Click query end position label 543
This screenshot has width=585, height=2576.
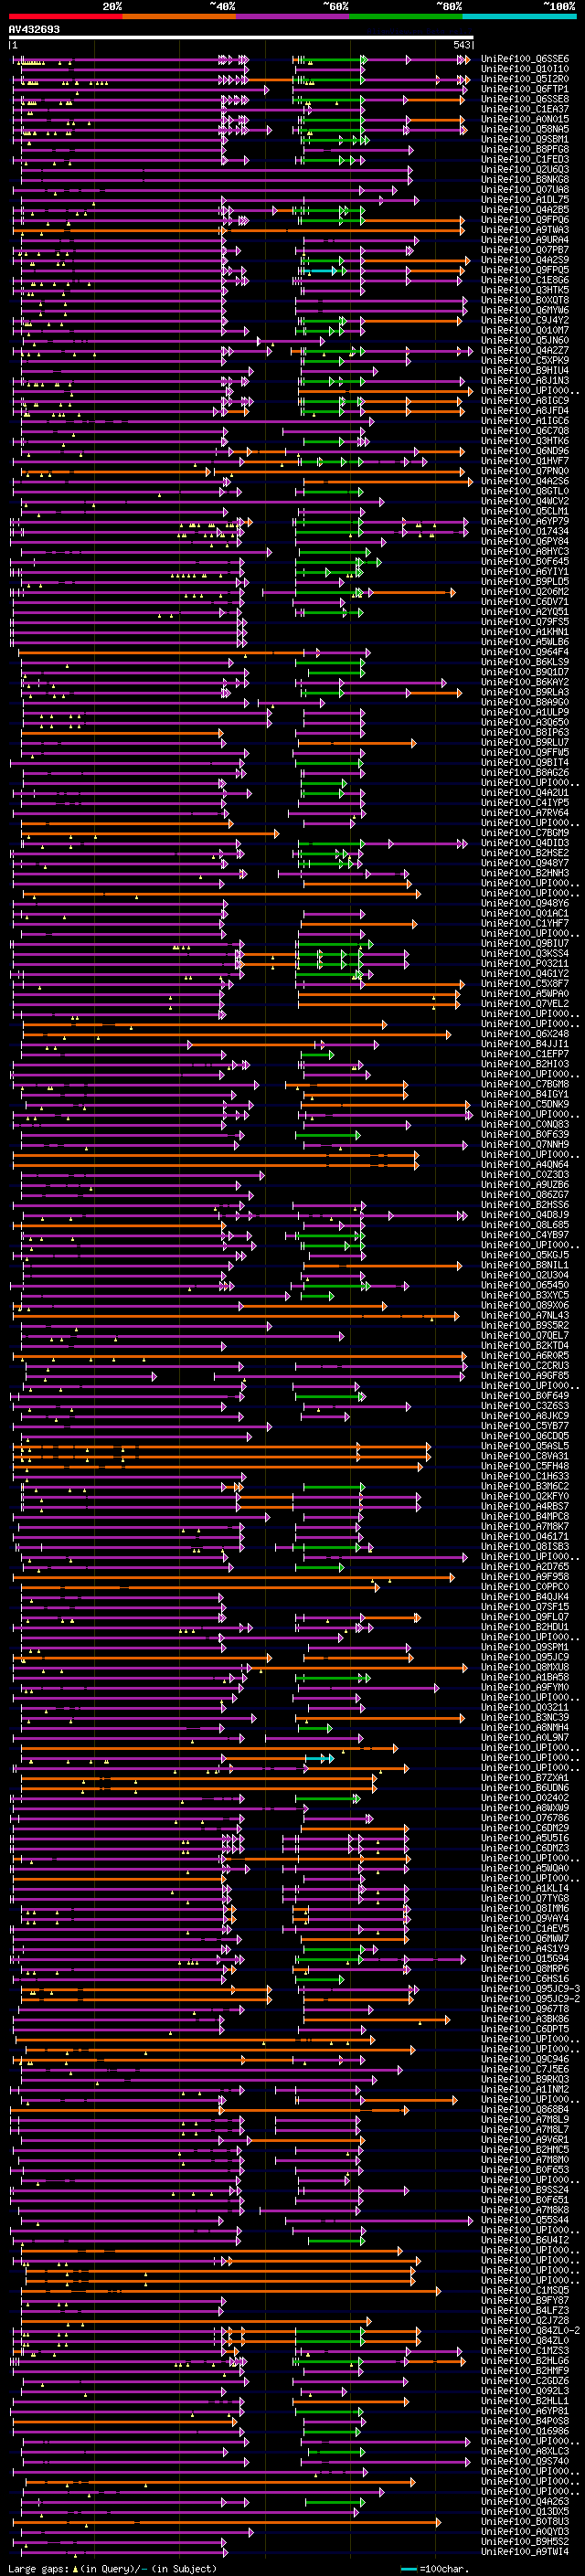tap(461, 45)
